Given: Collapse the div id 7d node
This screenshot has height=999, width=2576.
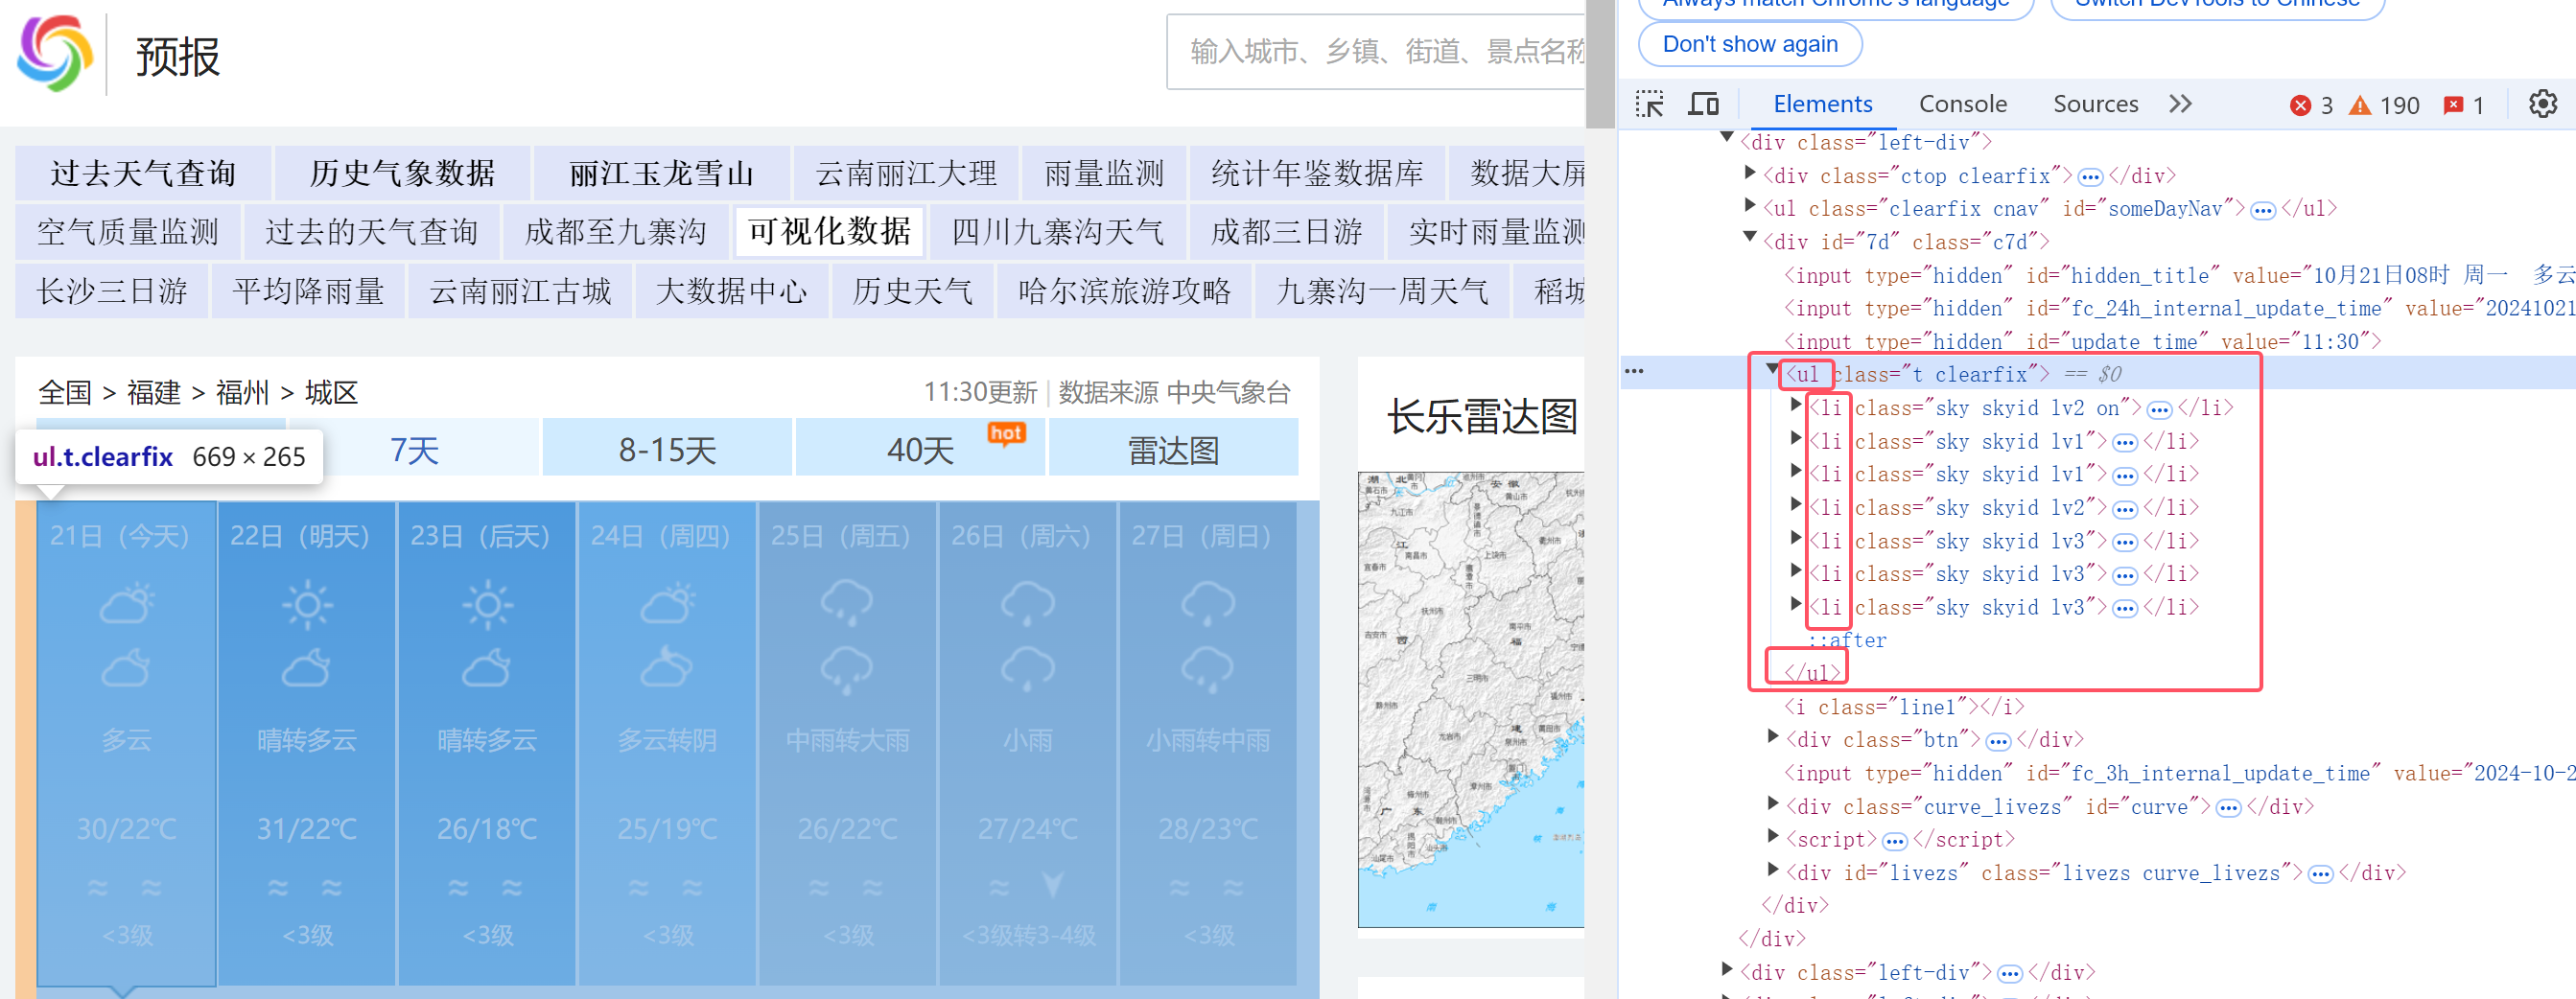Looking at the screenshot, I should click(x=1749, y=237).
